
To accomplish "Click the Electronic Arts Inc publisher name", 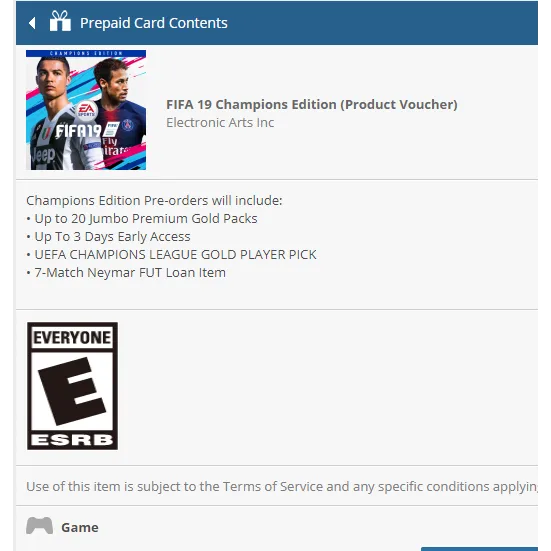I will [220, 123].
